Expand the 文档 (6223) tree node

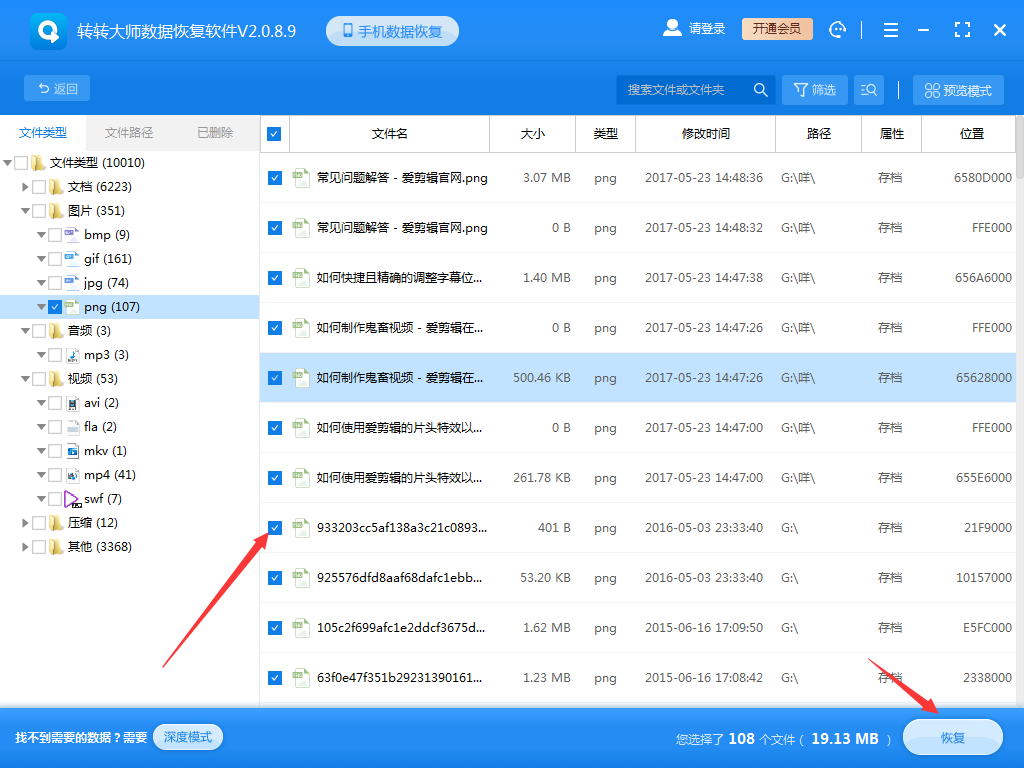[x=25, y=187]
